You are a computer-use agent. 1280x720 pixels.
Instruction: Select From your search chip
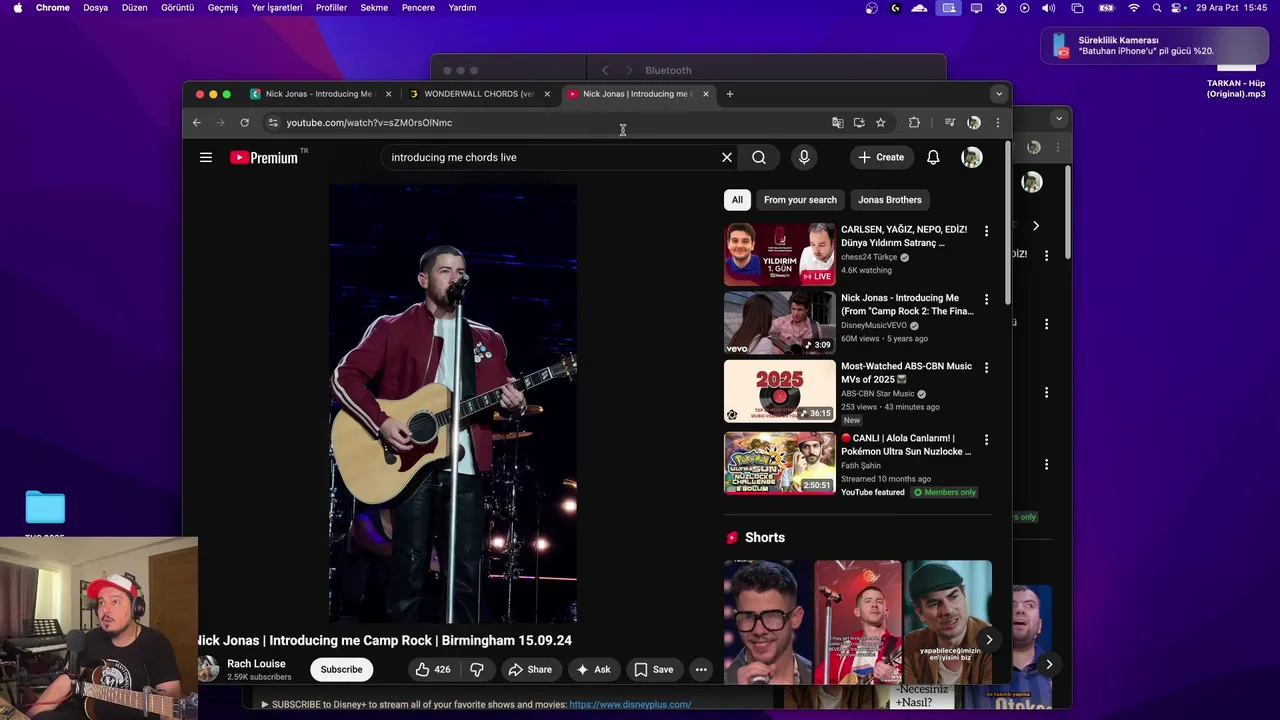coord(800,200)
